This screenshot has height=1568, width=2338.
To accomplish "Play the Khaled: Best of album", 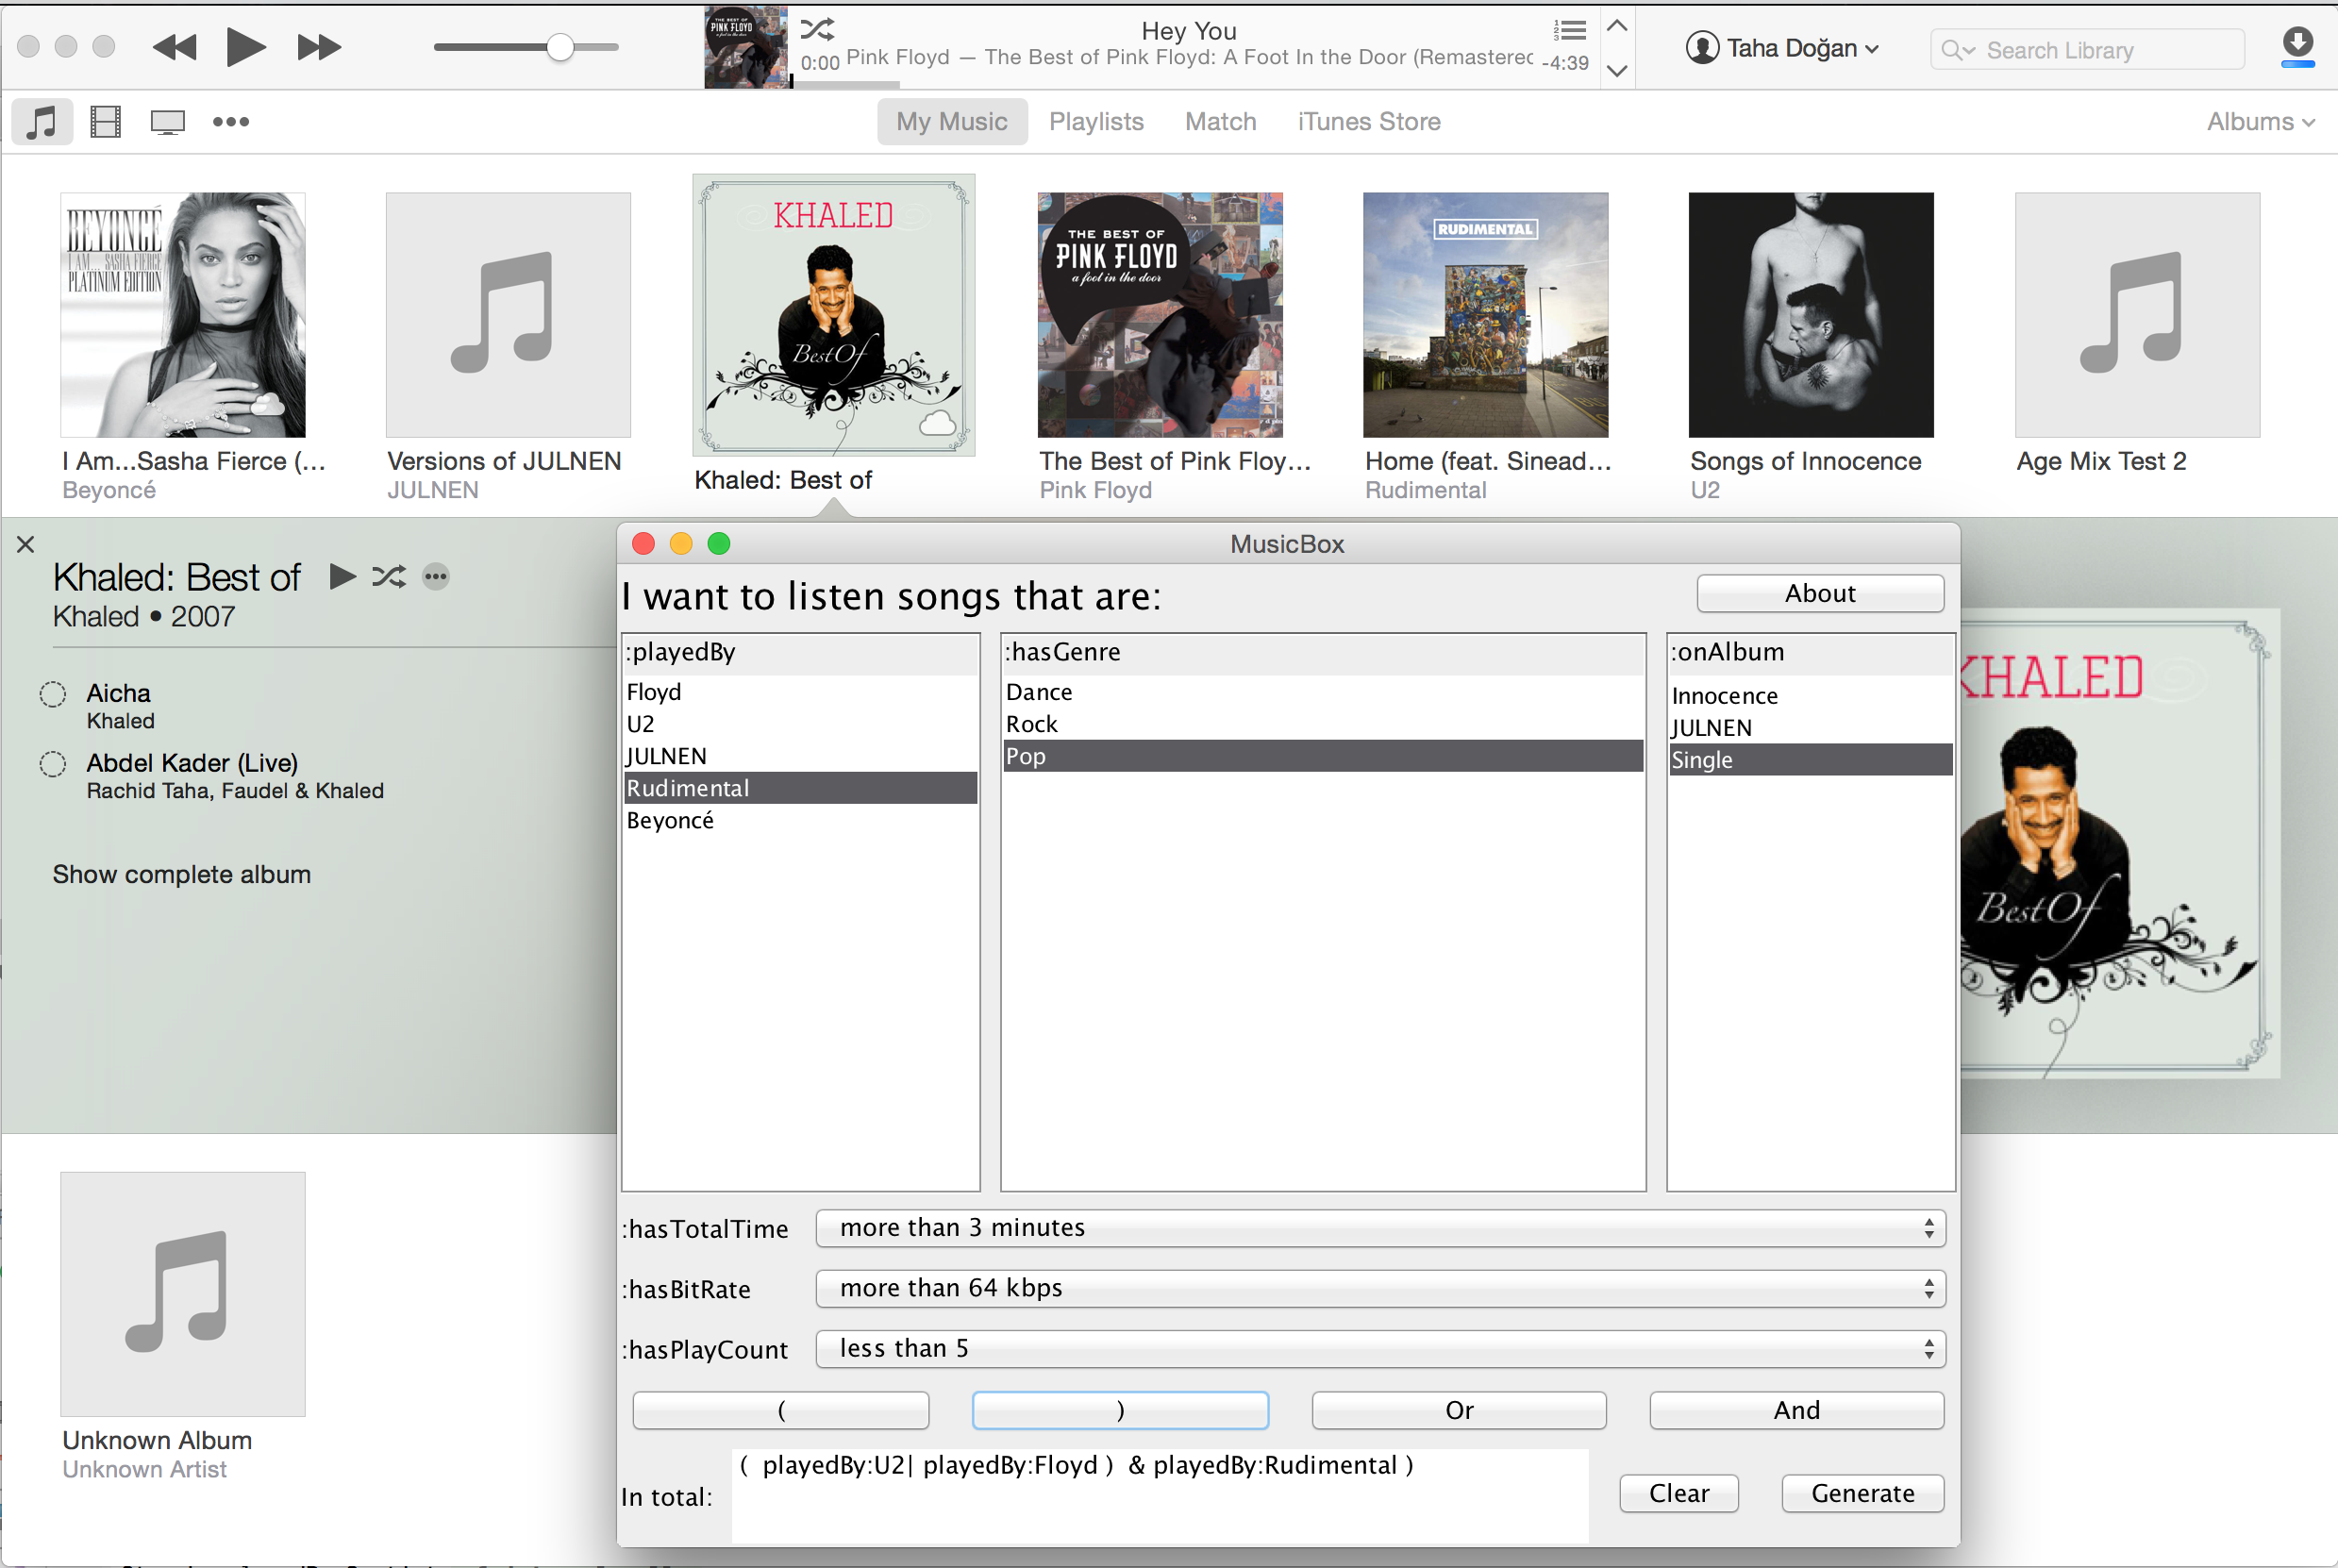I will click(343, 577).
